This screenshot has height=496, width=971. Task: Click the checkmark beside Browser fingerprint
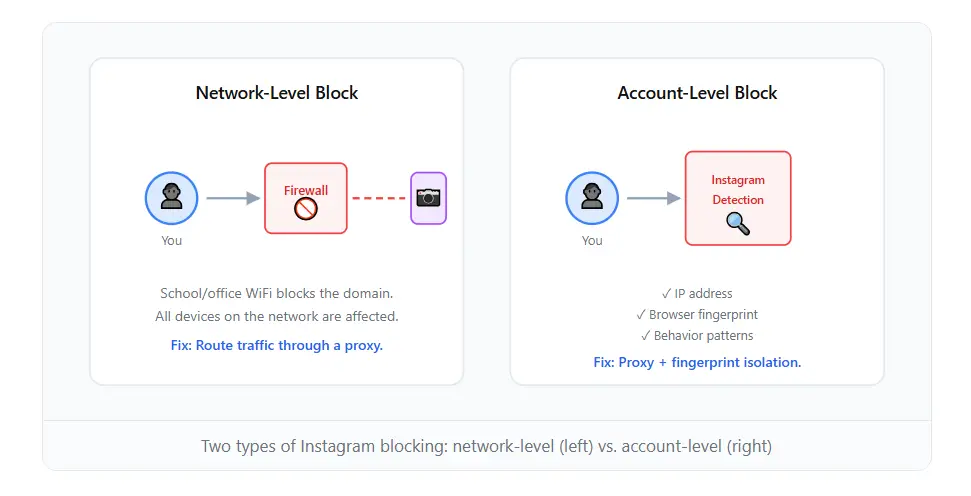[x=641, y=315]
